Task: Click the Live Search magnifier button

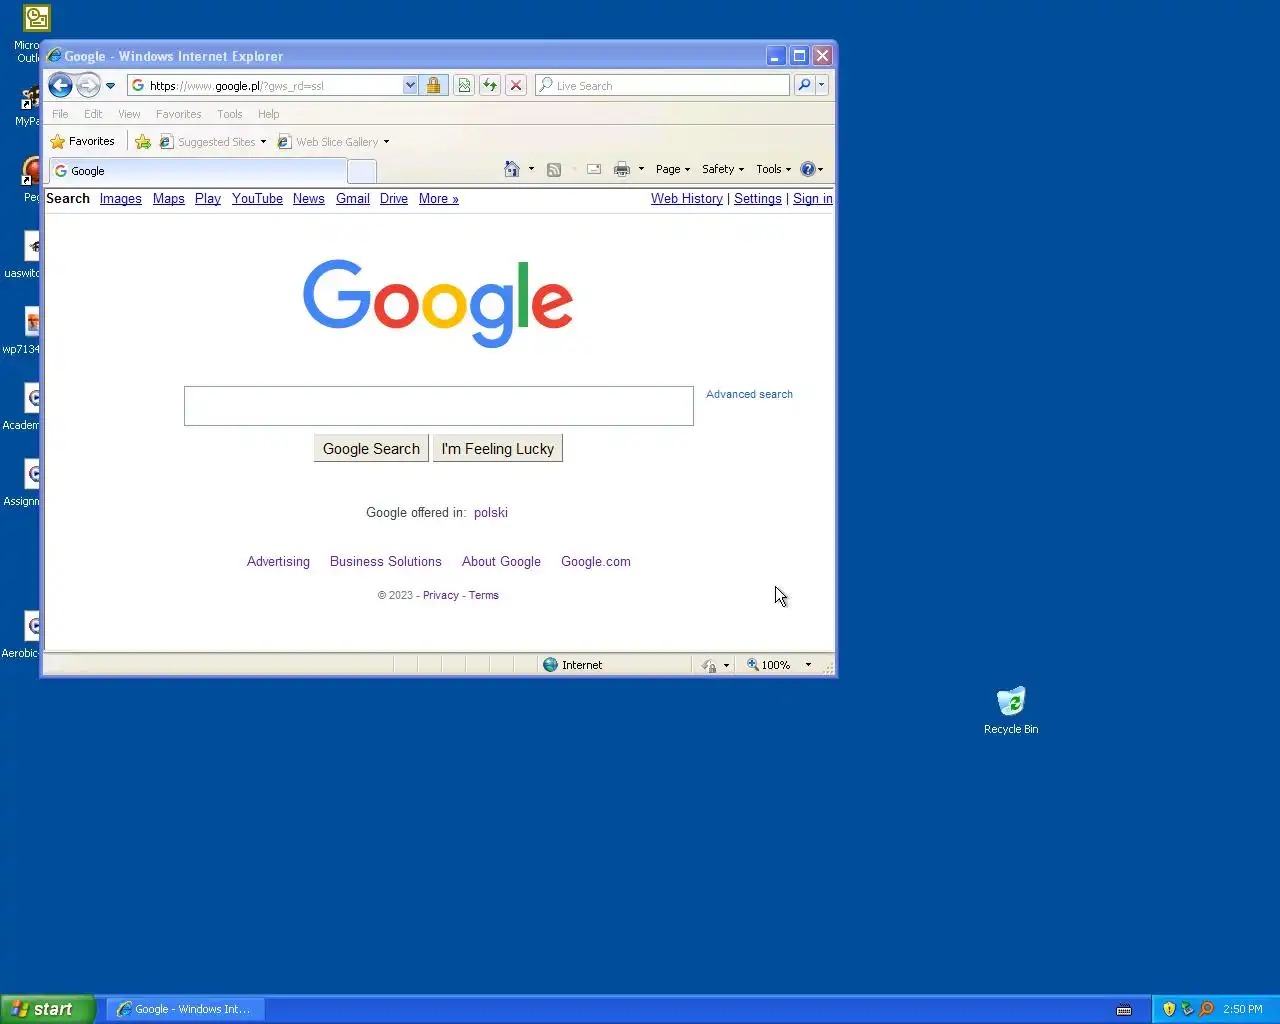Action: [x=804, y=86]
